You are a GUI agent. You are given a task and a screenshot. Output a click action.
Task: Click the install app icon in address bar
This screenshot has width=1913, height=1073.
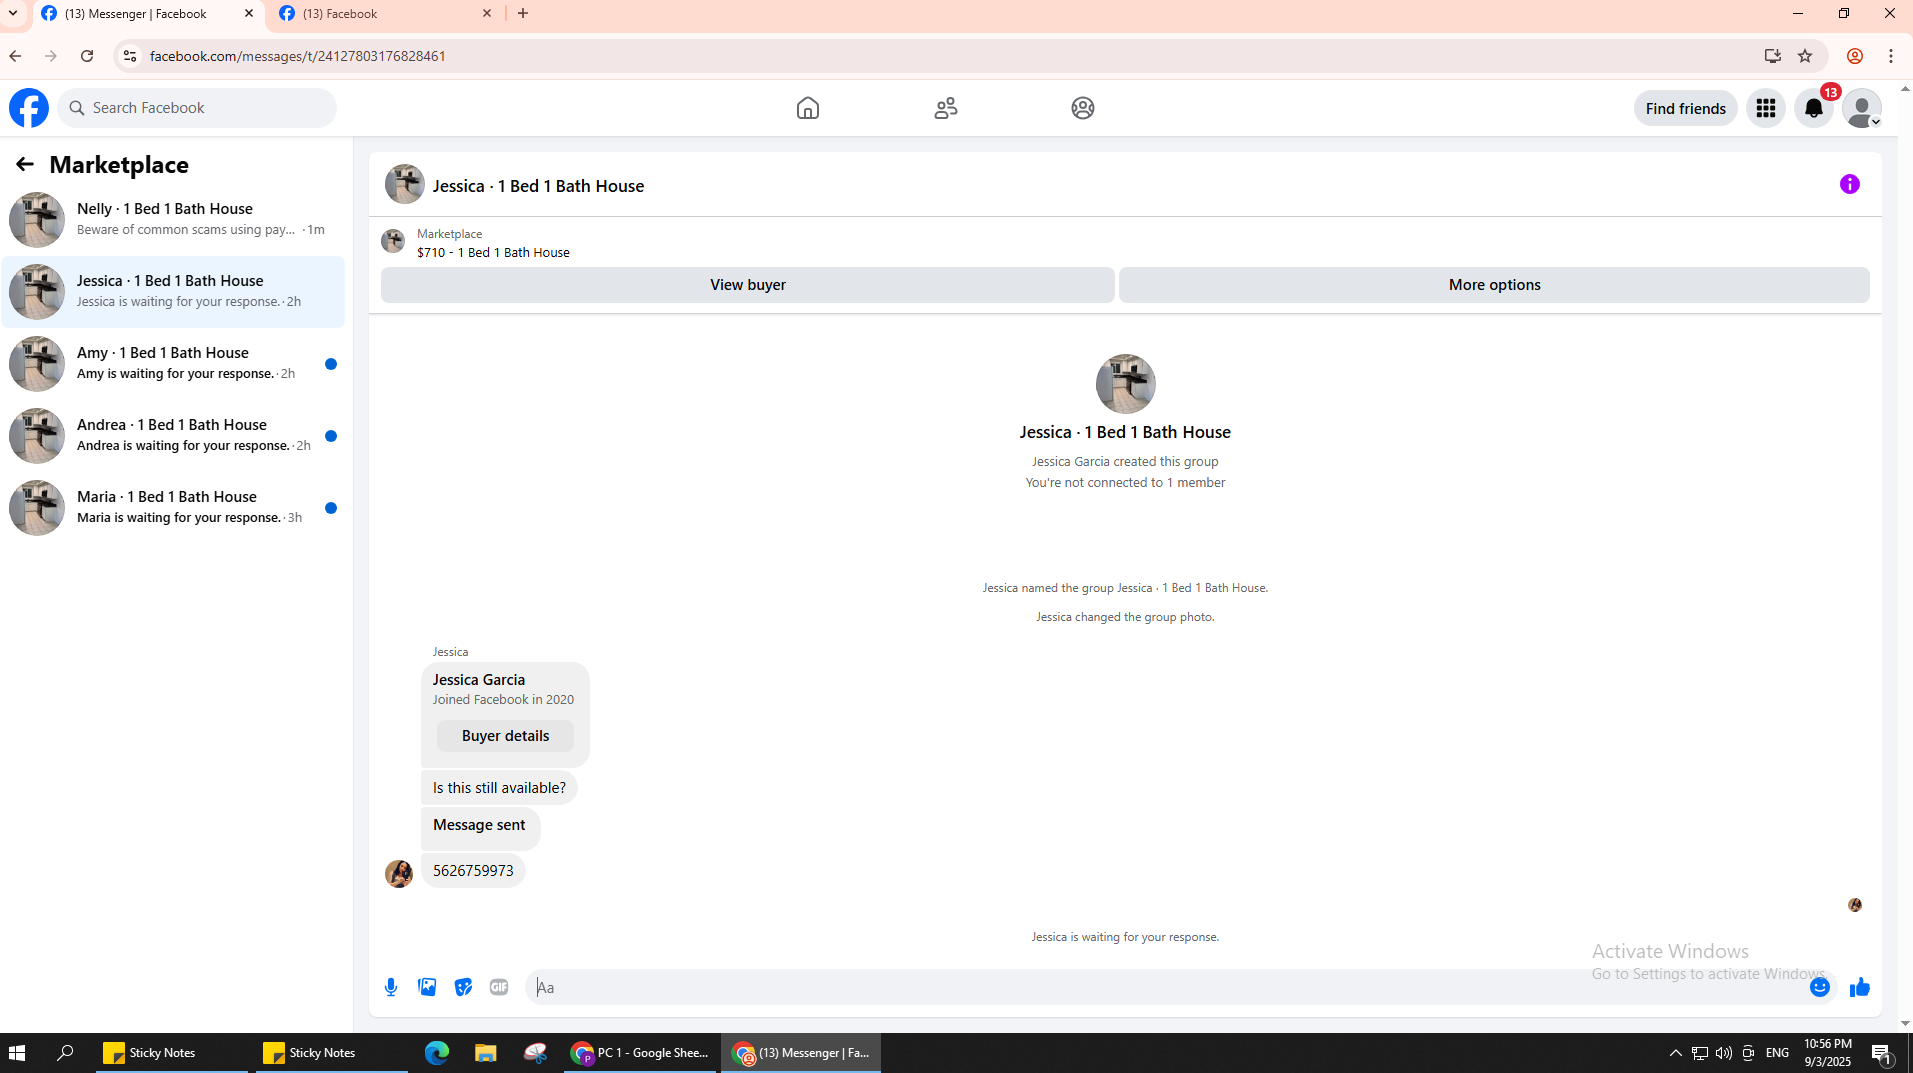1773,56
